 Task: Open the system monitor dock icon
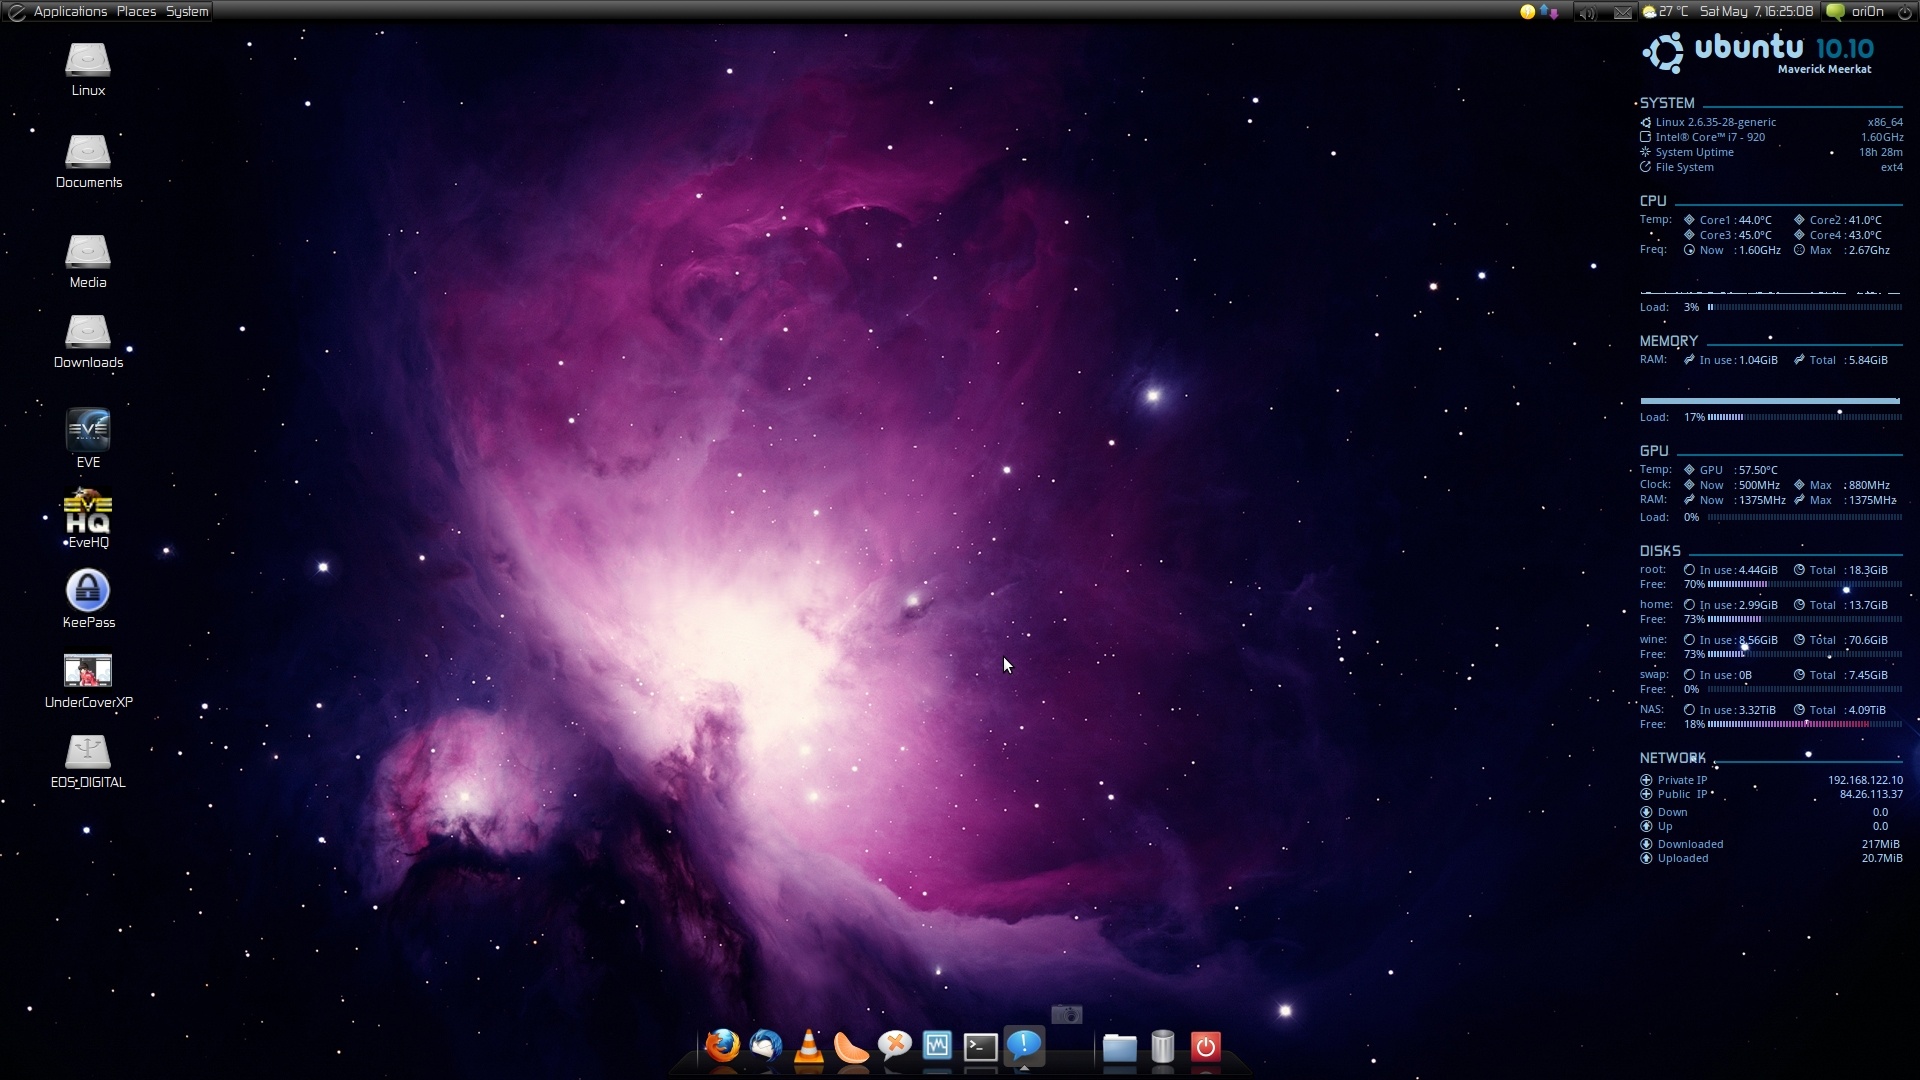tap(937, 1046)
